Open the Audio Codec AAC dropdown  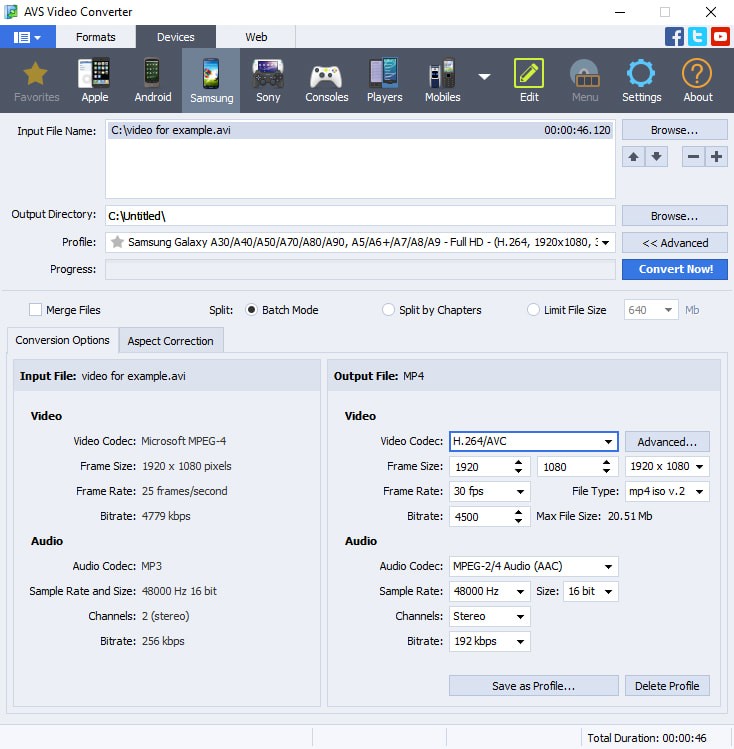[x=608, y=567]
